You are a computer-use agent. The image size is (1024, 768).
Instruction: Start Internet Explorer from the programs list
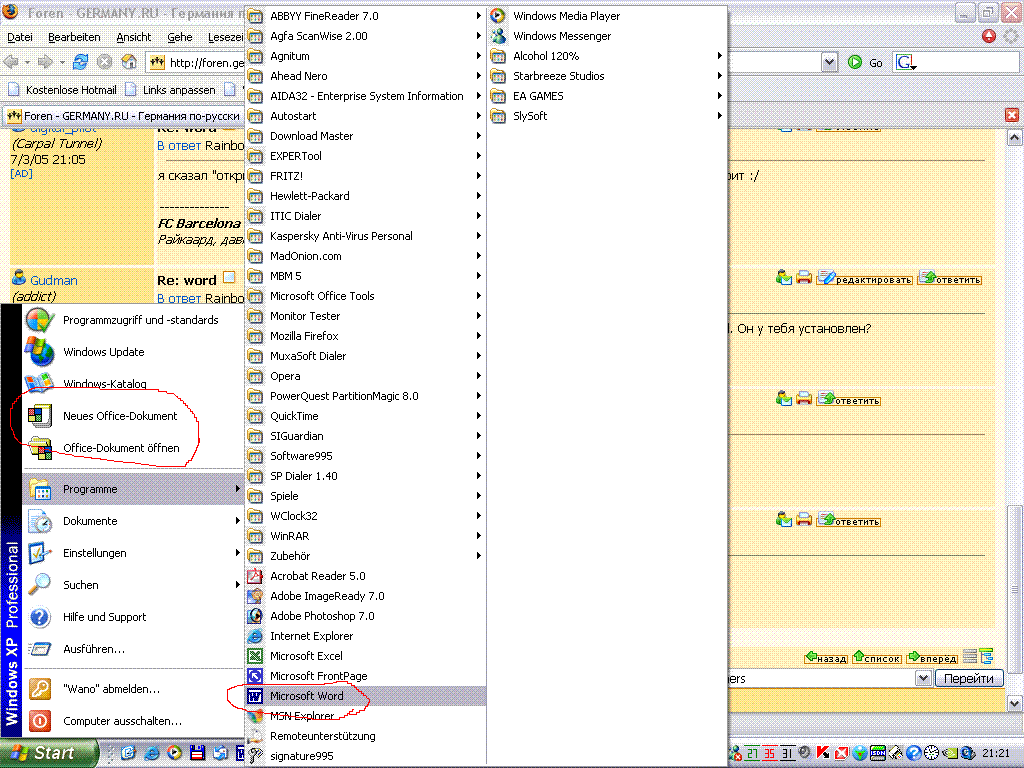(x=366, y=635)
